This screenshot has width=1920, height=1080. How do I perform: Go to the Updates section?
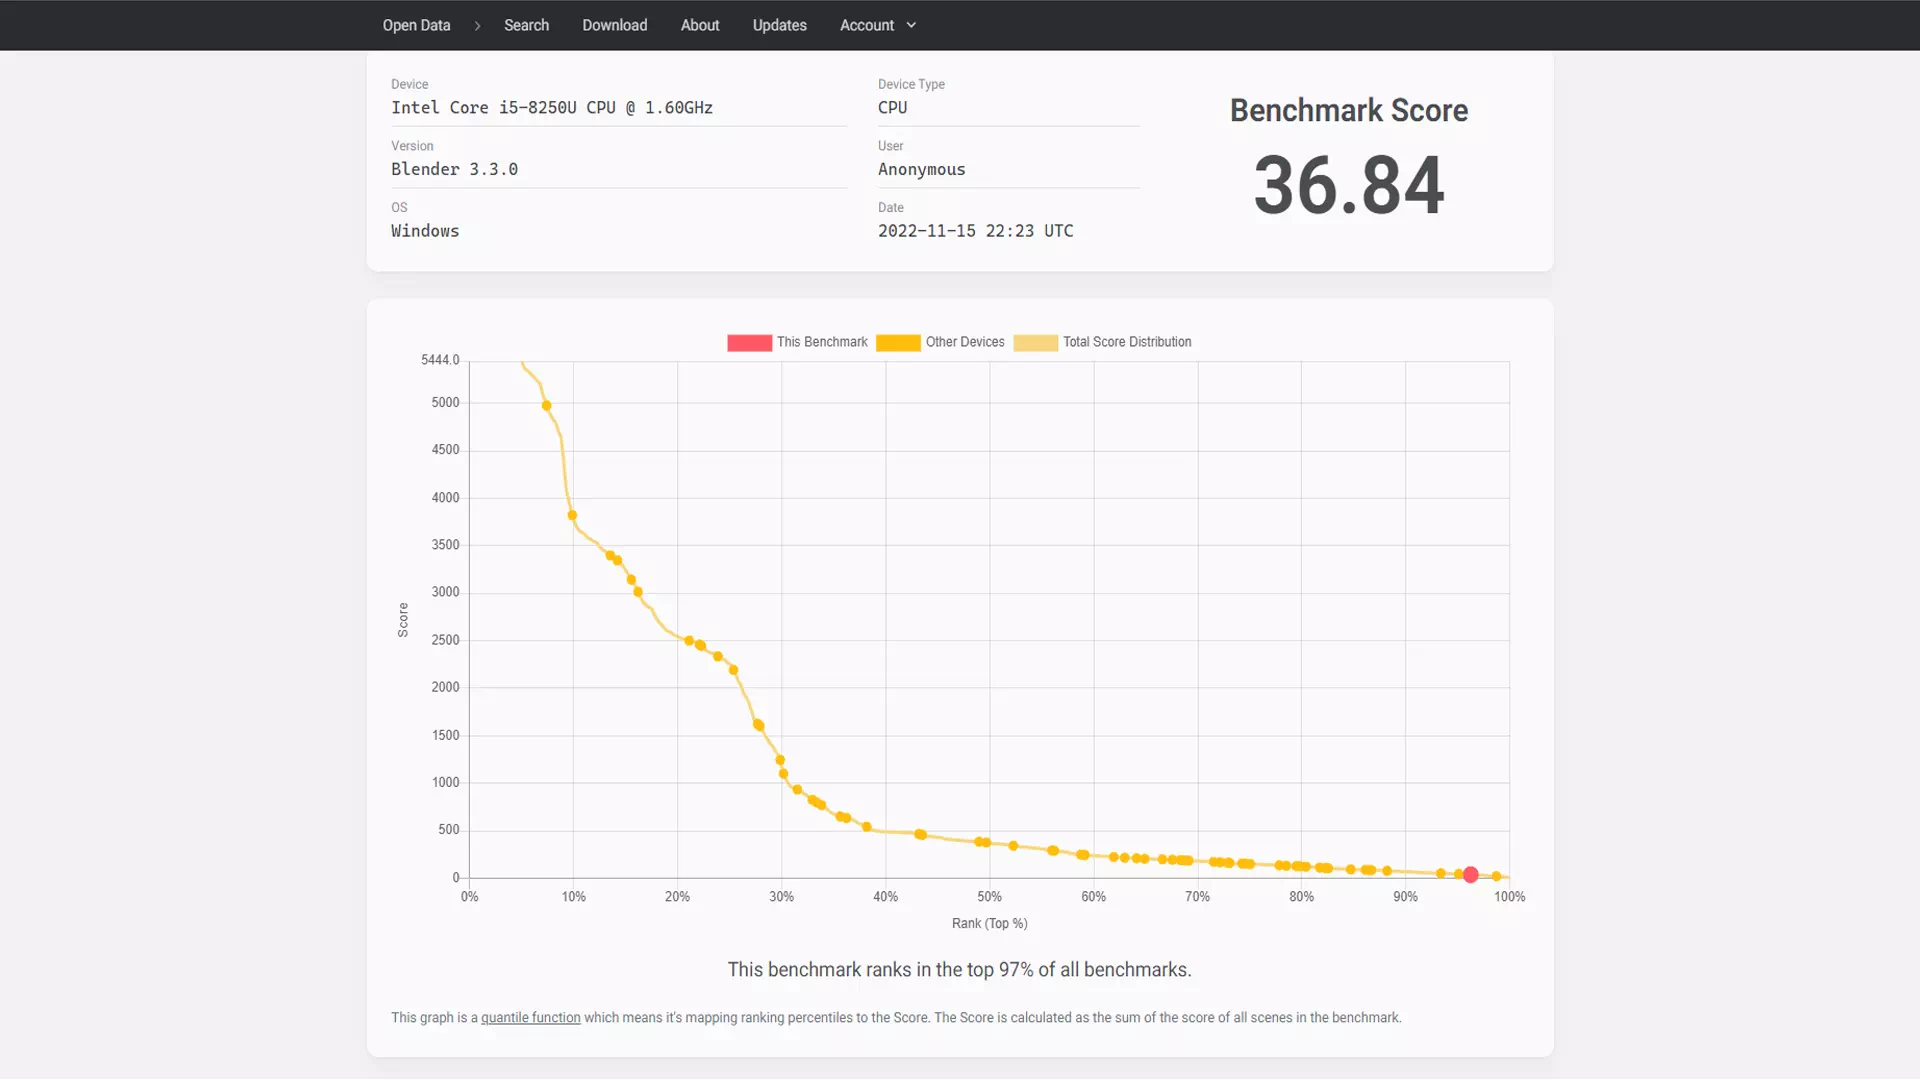(779, 25)
